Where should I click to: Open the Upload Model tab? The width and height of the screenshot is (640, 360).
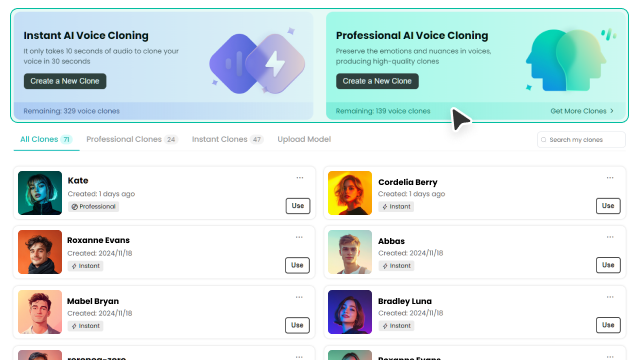pos(304,139)
